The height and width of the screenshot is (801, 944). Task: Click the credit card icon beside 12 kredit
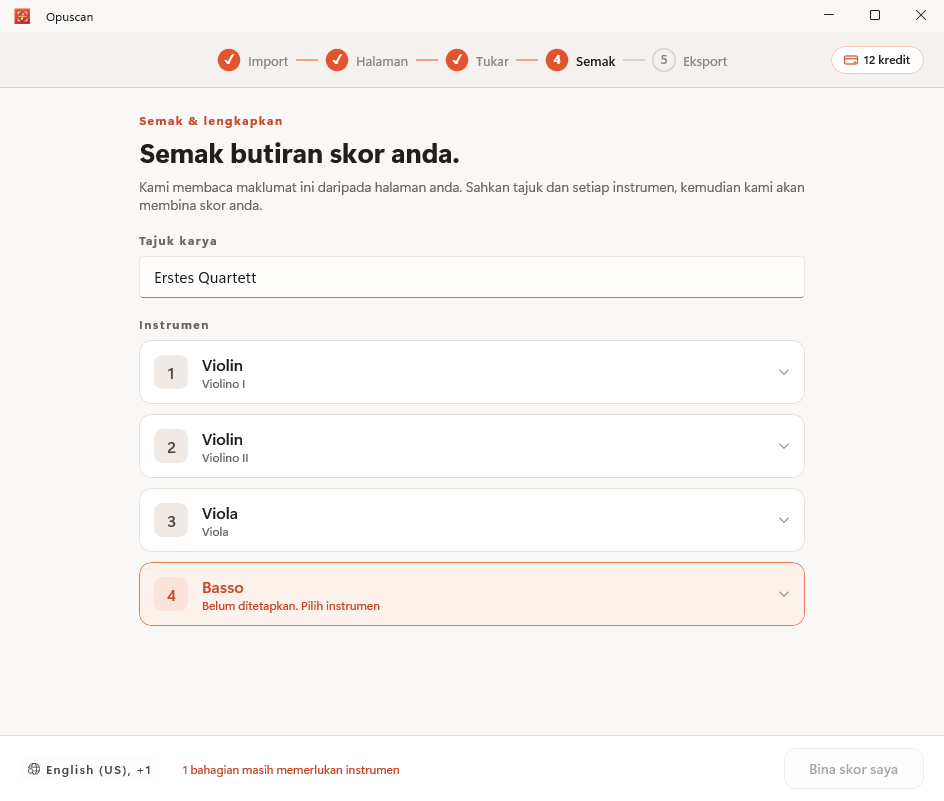(851, 60)
